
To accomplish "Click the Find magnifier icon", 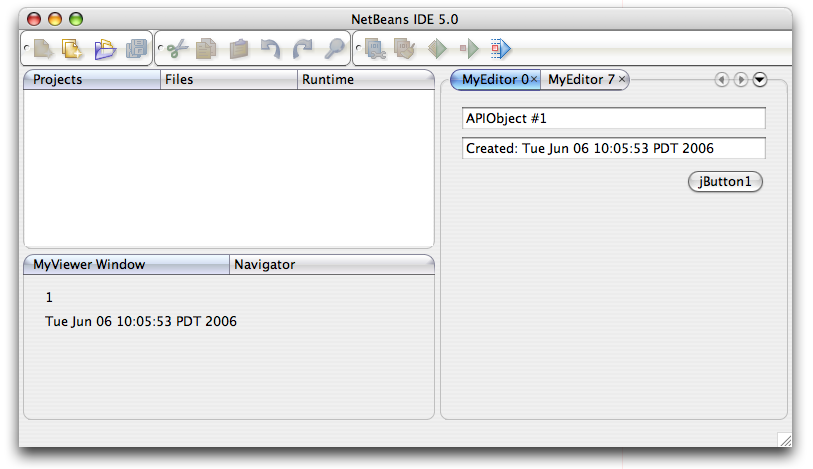I will [x=334, y=49].
